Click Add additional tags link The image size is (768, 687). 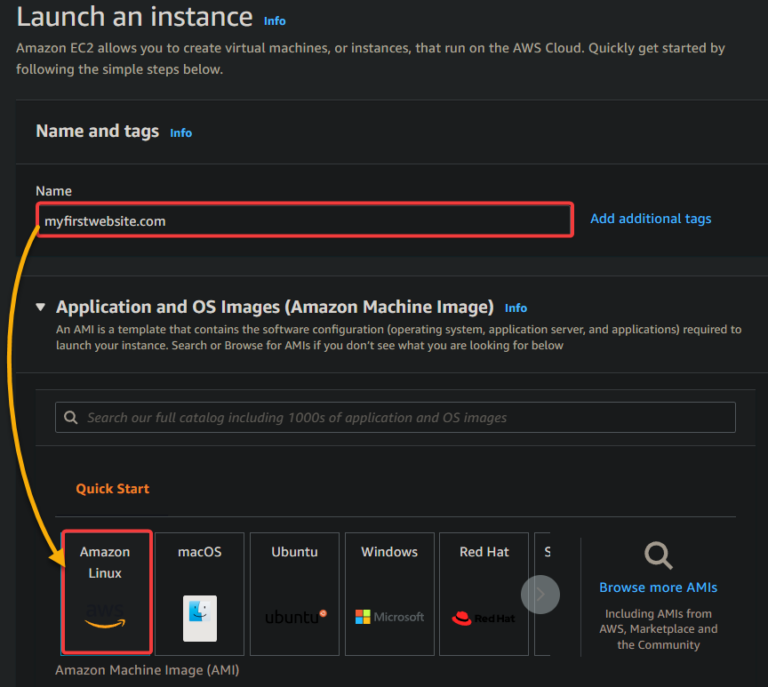650,218
